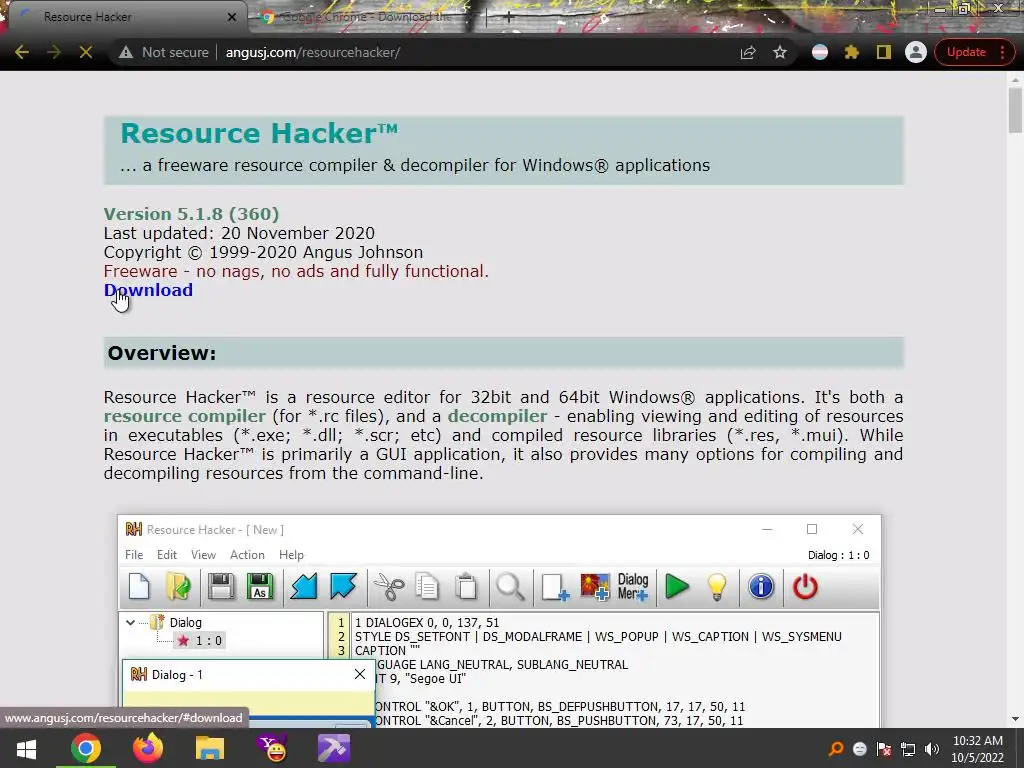This screenshot has height=768, width=1024.
Task: Click the address bar URL angusj.com/resourcehacker/
Action: pyautogui.click(x=313, y=52)
